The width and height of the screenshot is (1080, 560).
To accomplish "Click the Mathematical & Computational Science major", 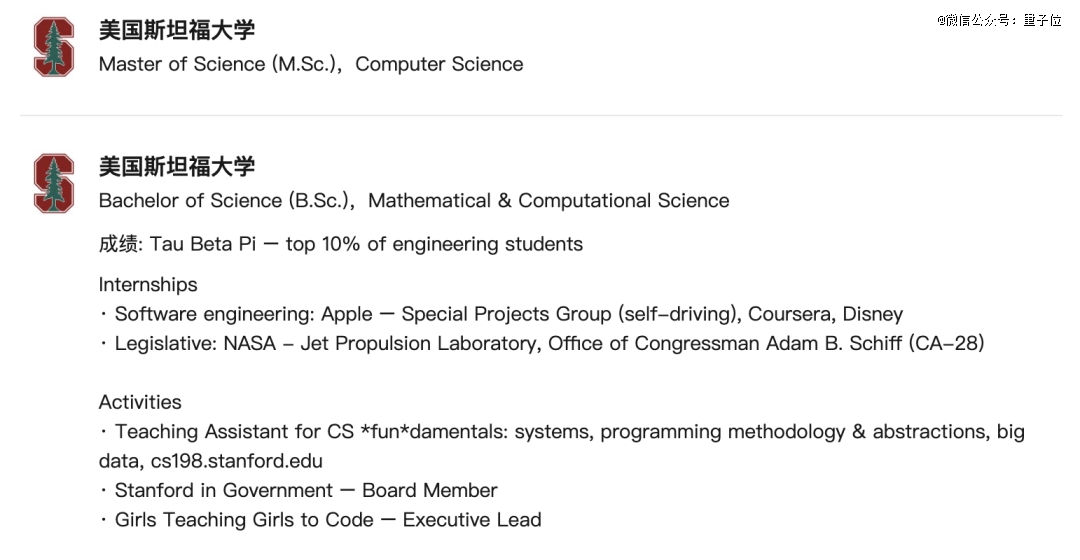I will click(x=548, y=200).
